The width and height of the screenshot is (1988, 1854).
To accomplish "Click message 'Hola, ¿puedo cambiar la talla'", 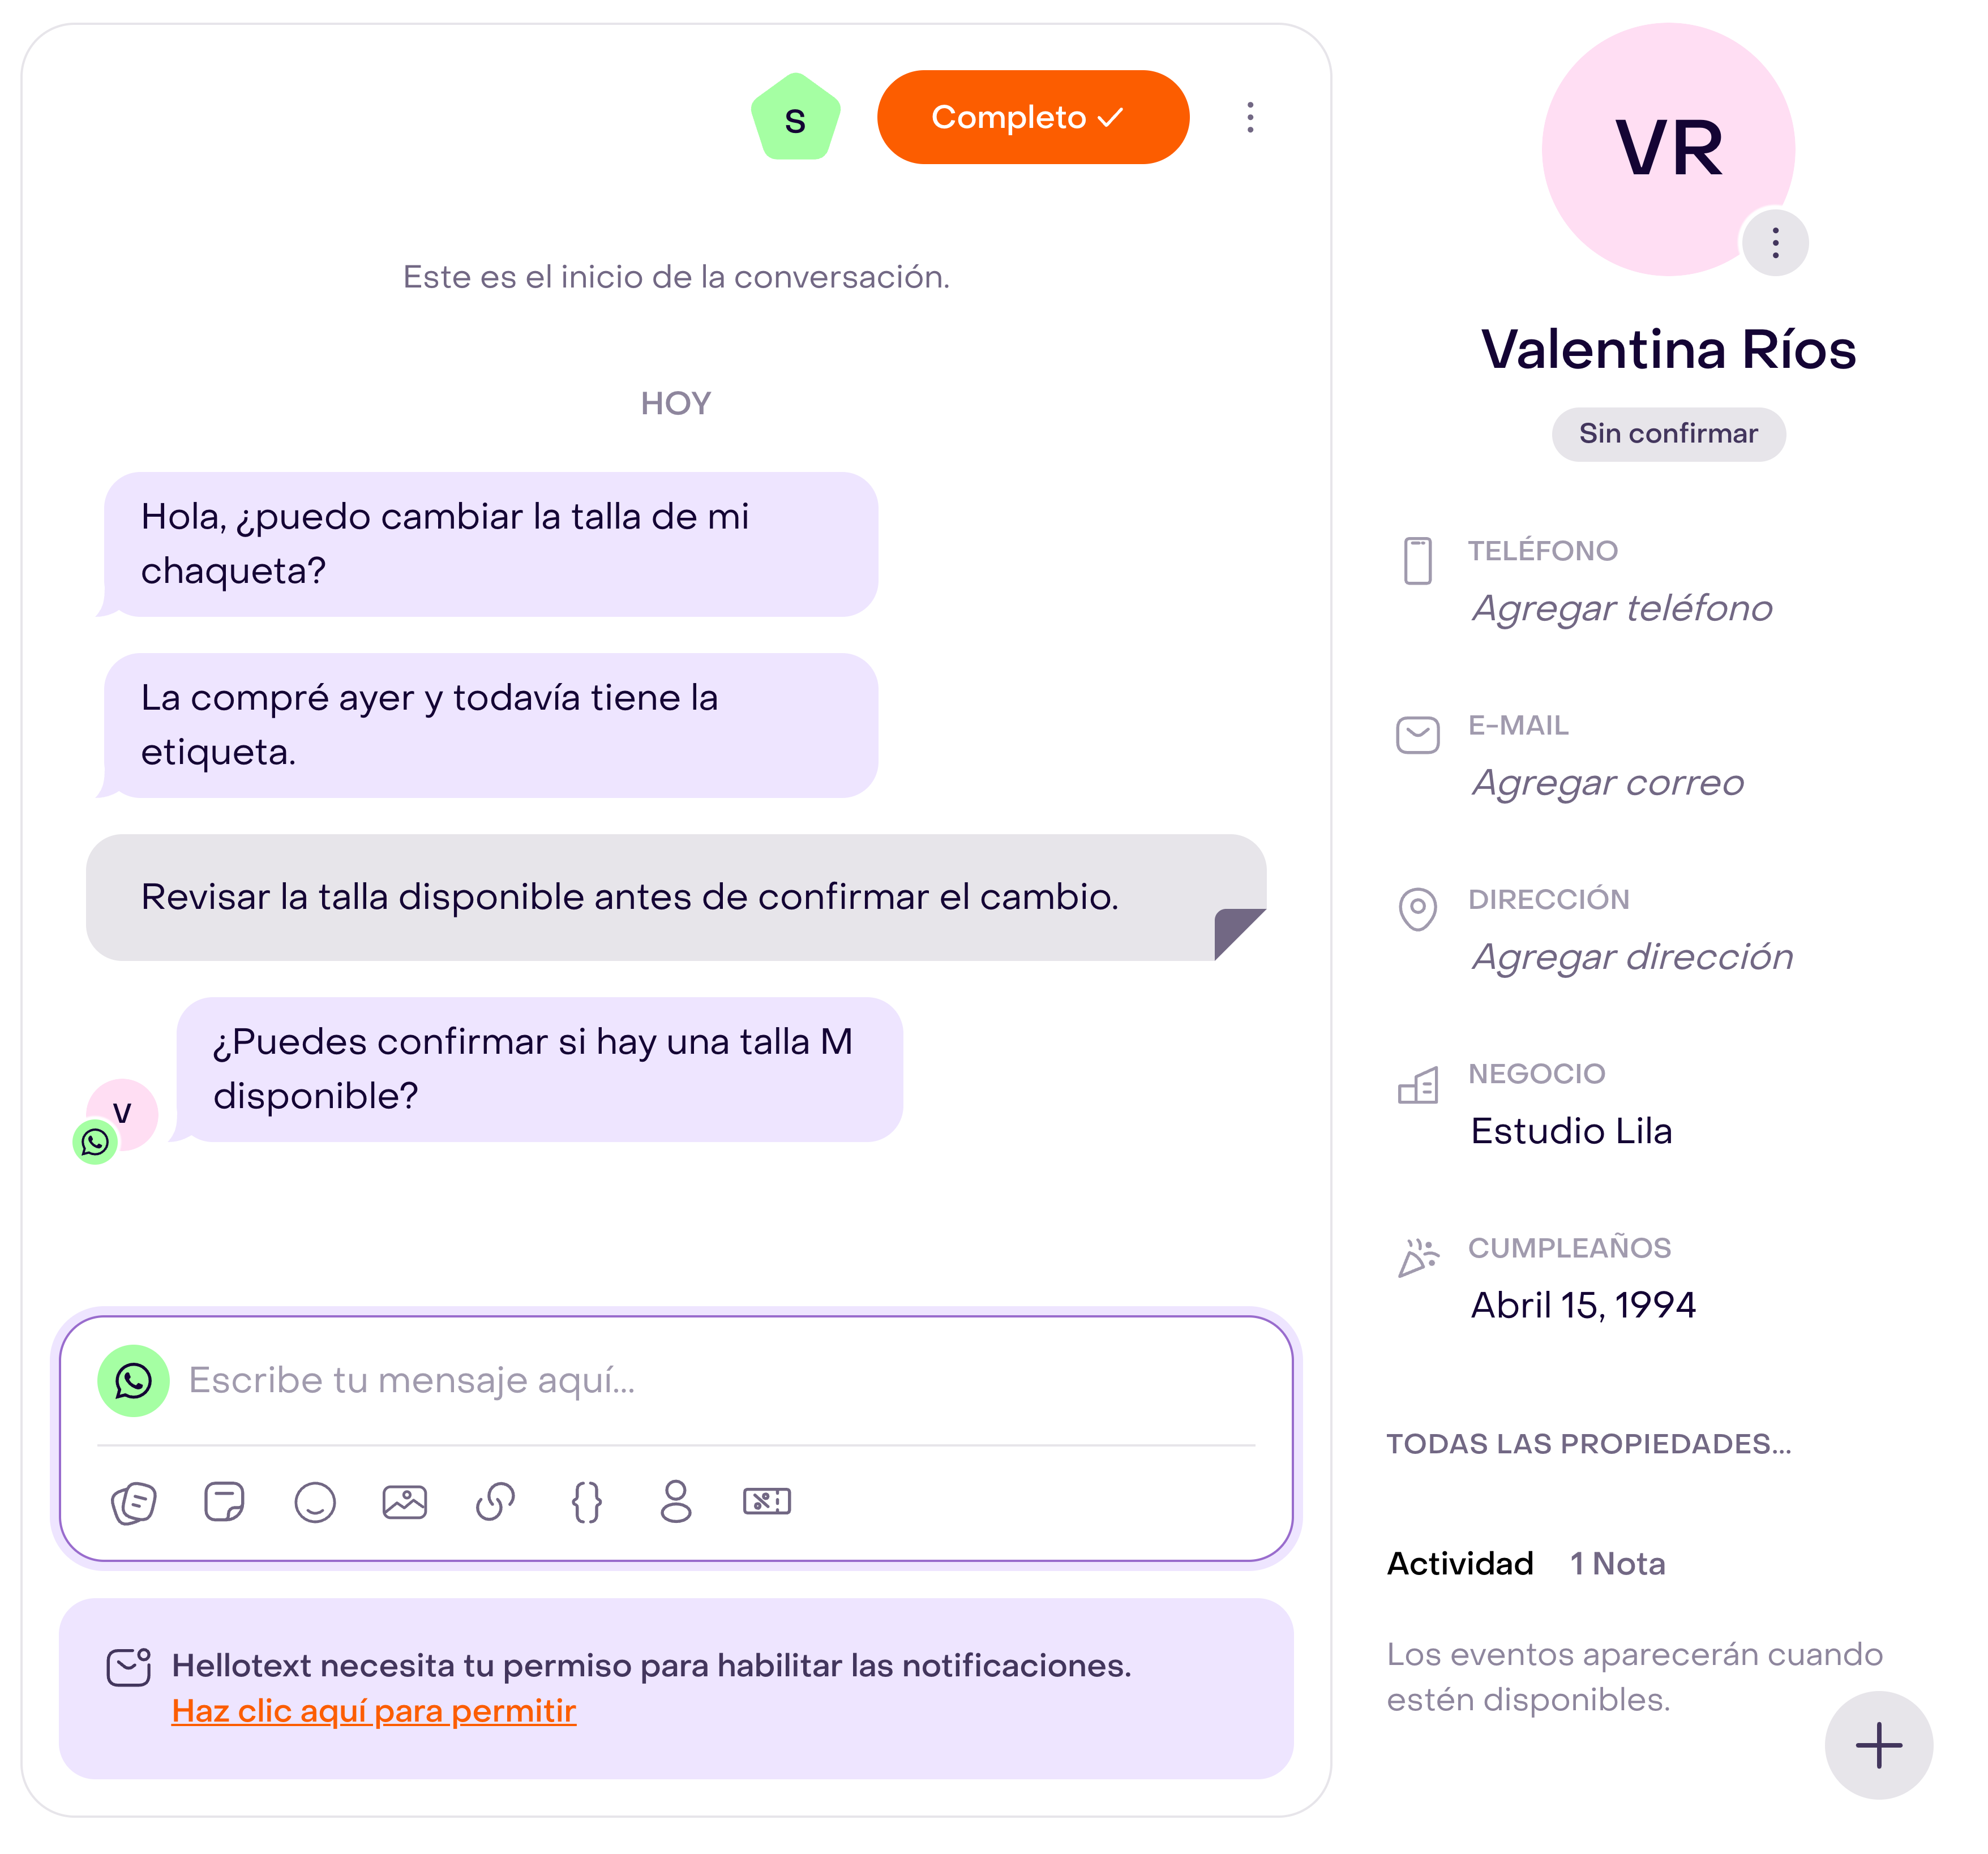I will tap(491, 544).
